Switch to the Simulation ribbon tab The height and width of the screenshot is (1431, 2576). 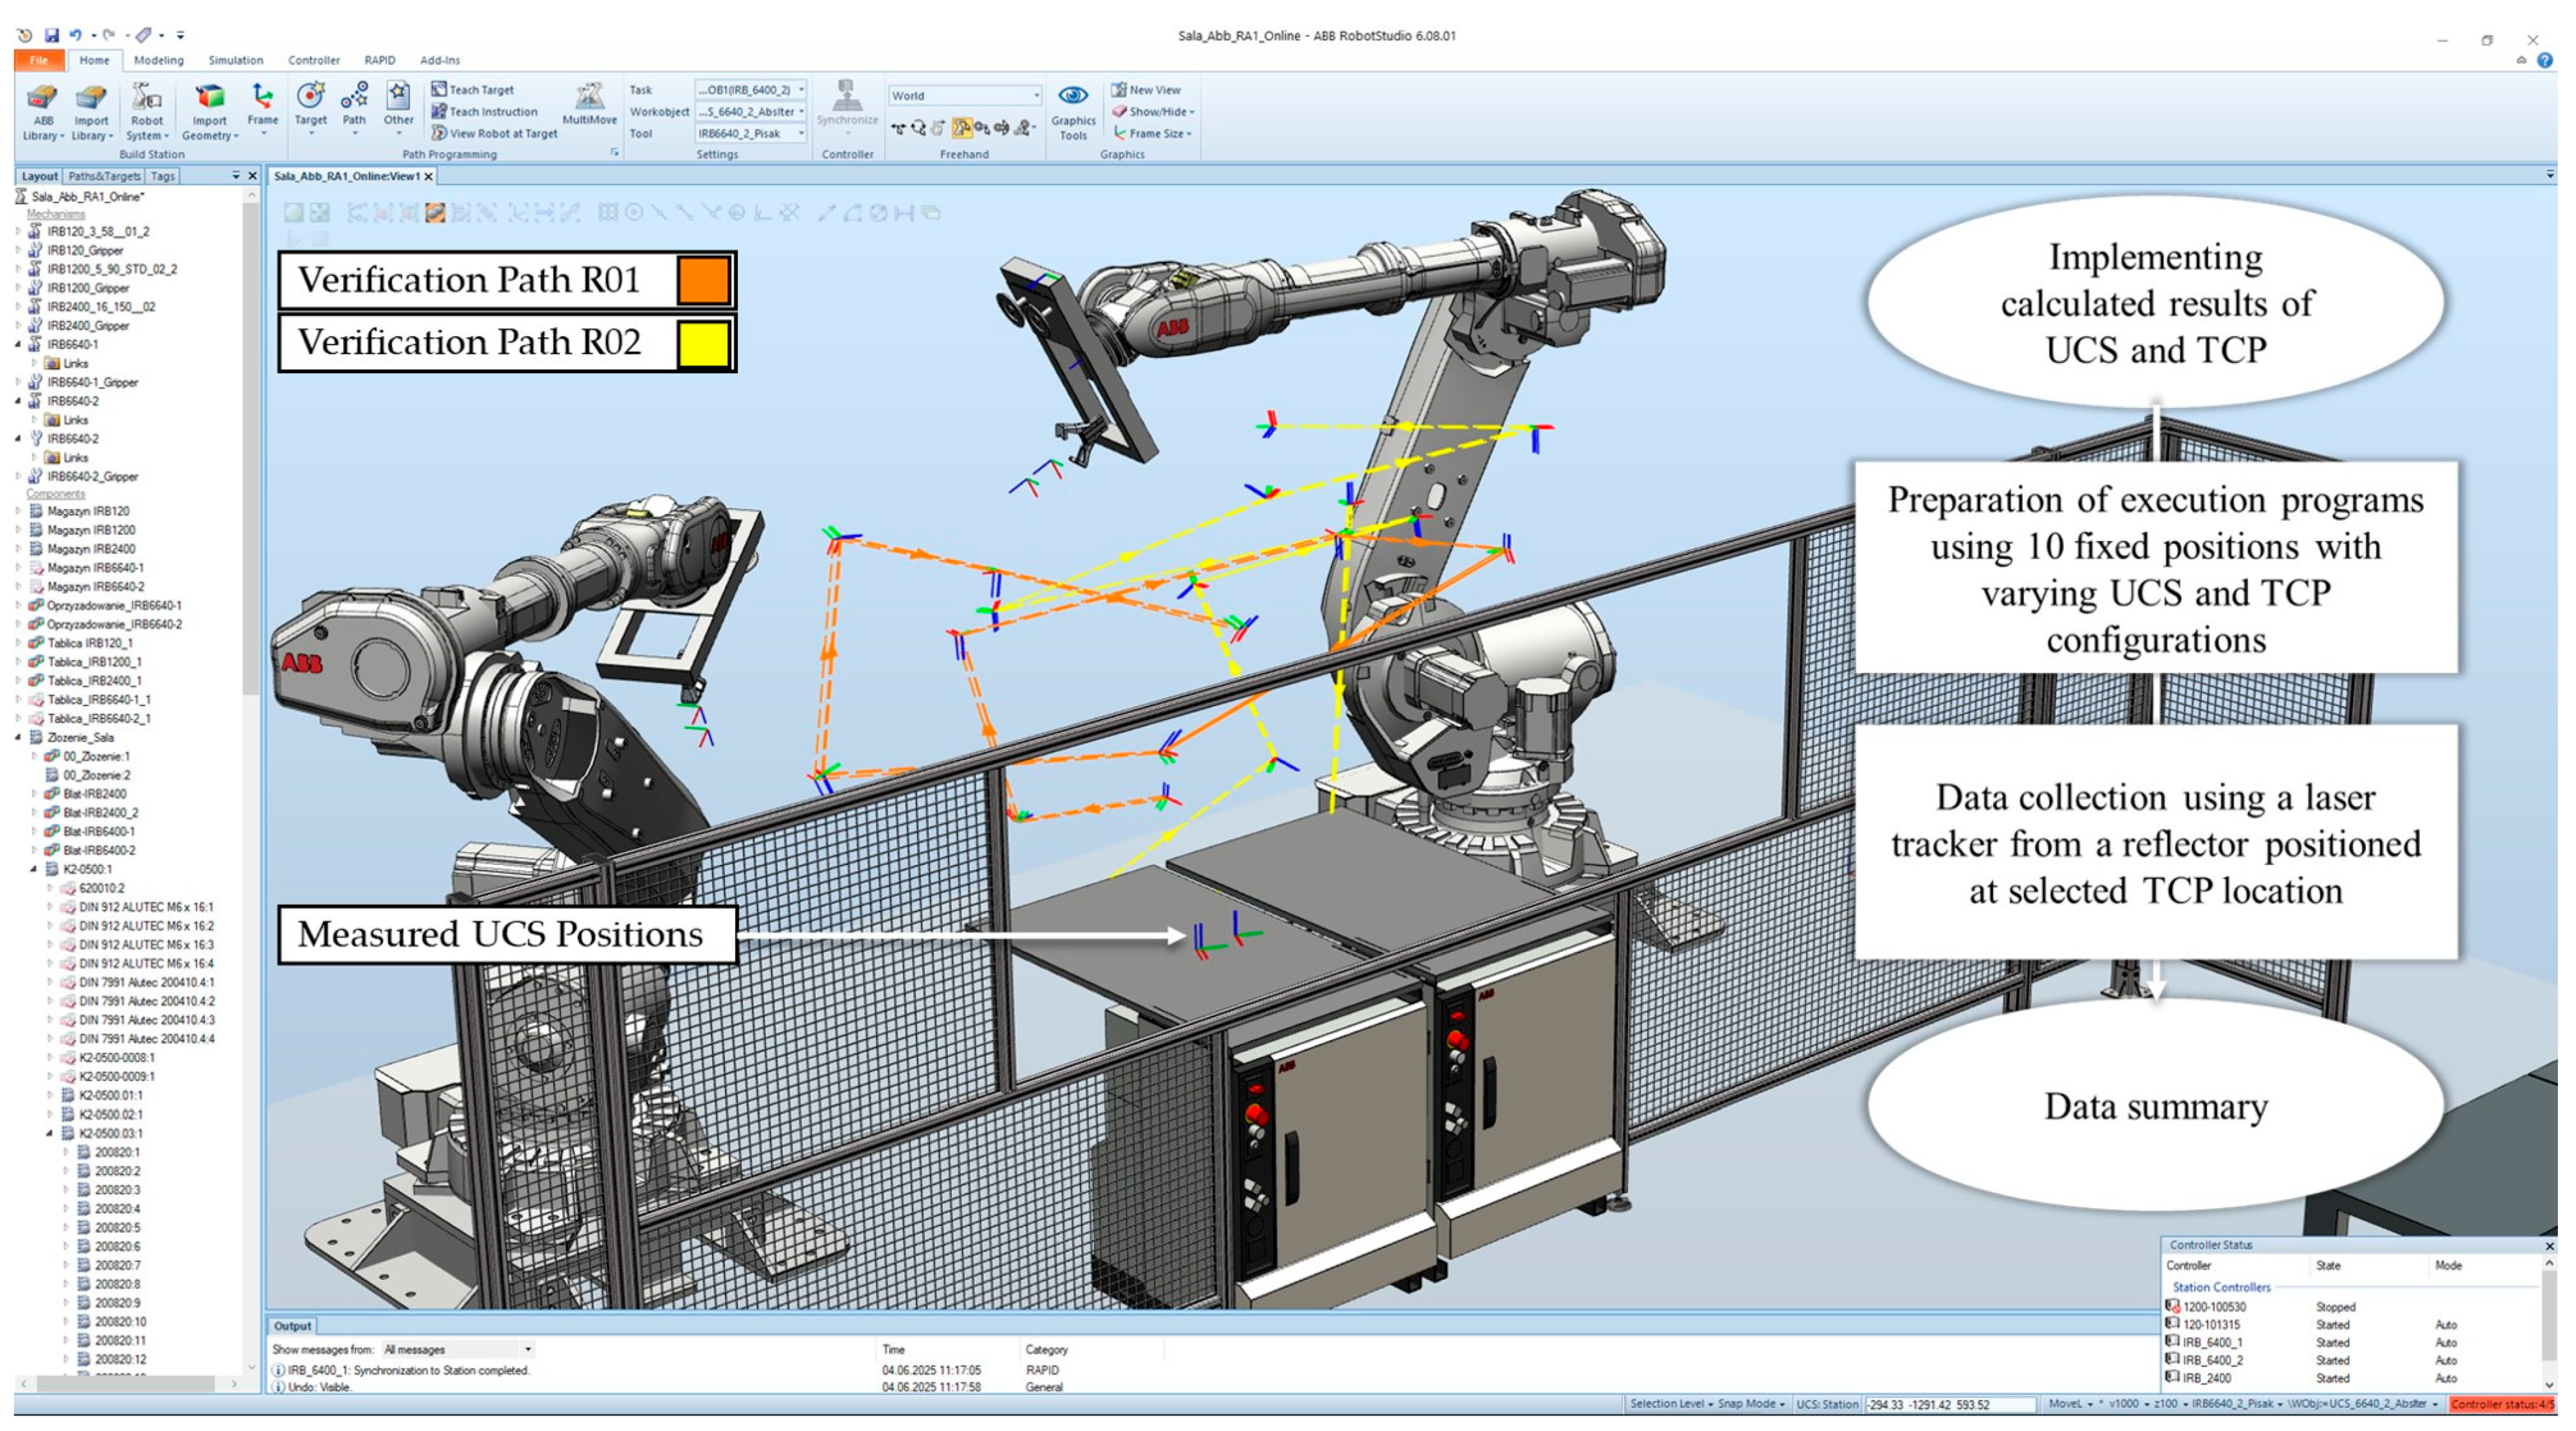(x=235, y=60)
